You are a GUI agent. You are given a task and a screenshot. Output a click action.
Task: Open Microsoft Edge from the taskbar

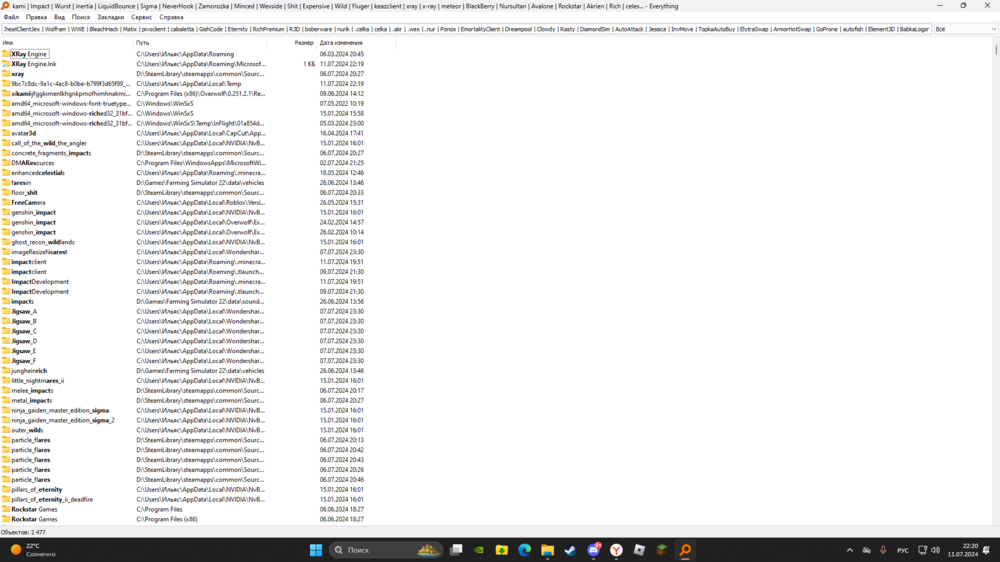pyautogui.click(x=525, y=550)
